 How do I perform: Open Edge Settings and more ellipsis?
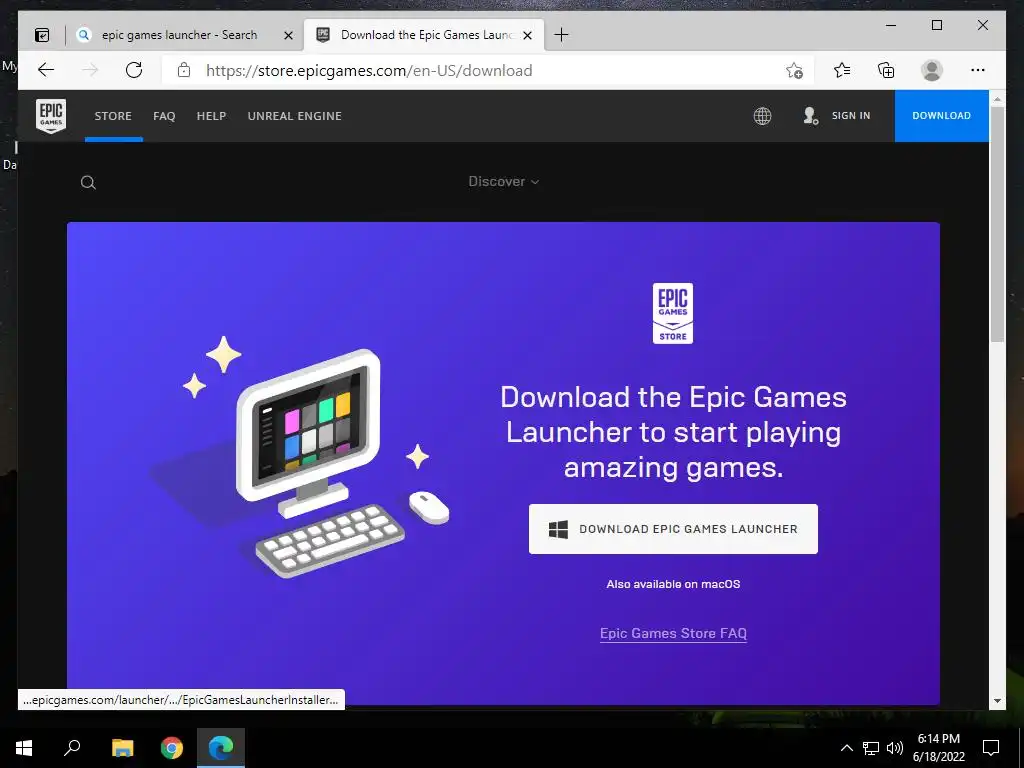point(978,70)
